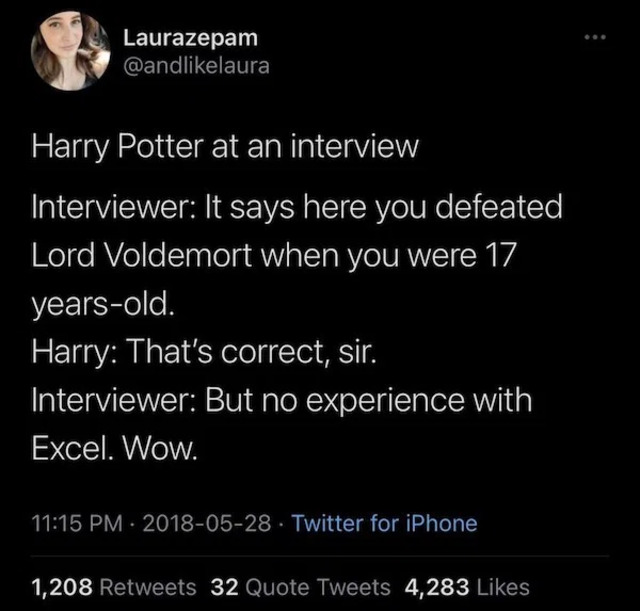
Task: Click the 'But no experience with' line
Action: [370, 400]
